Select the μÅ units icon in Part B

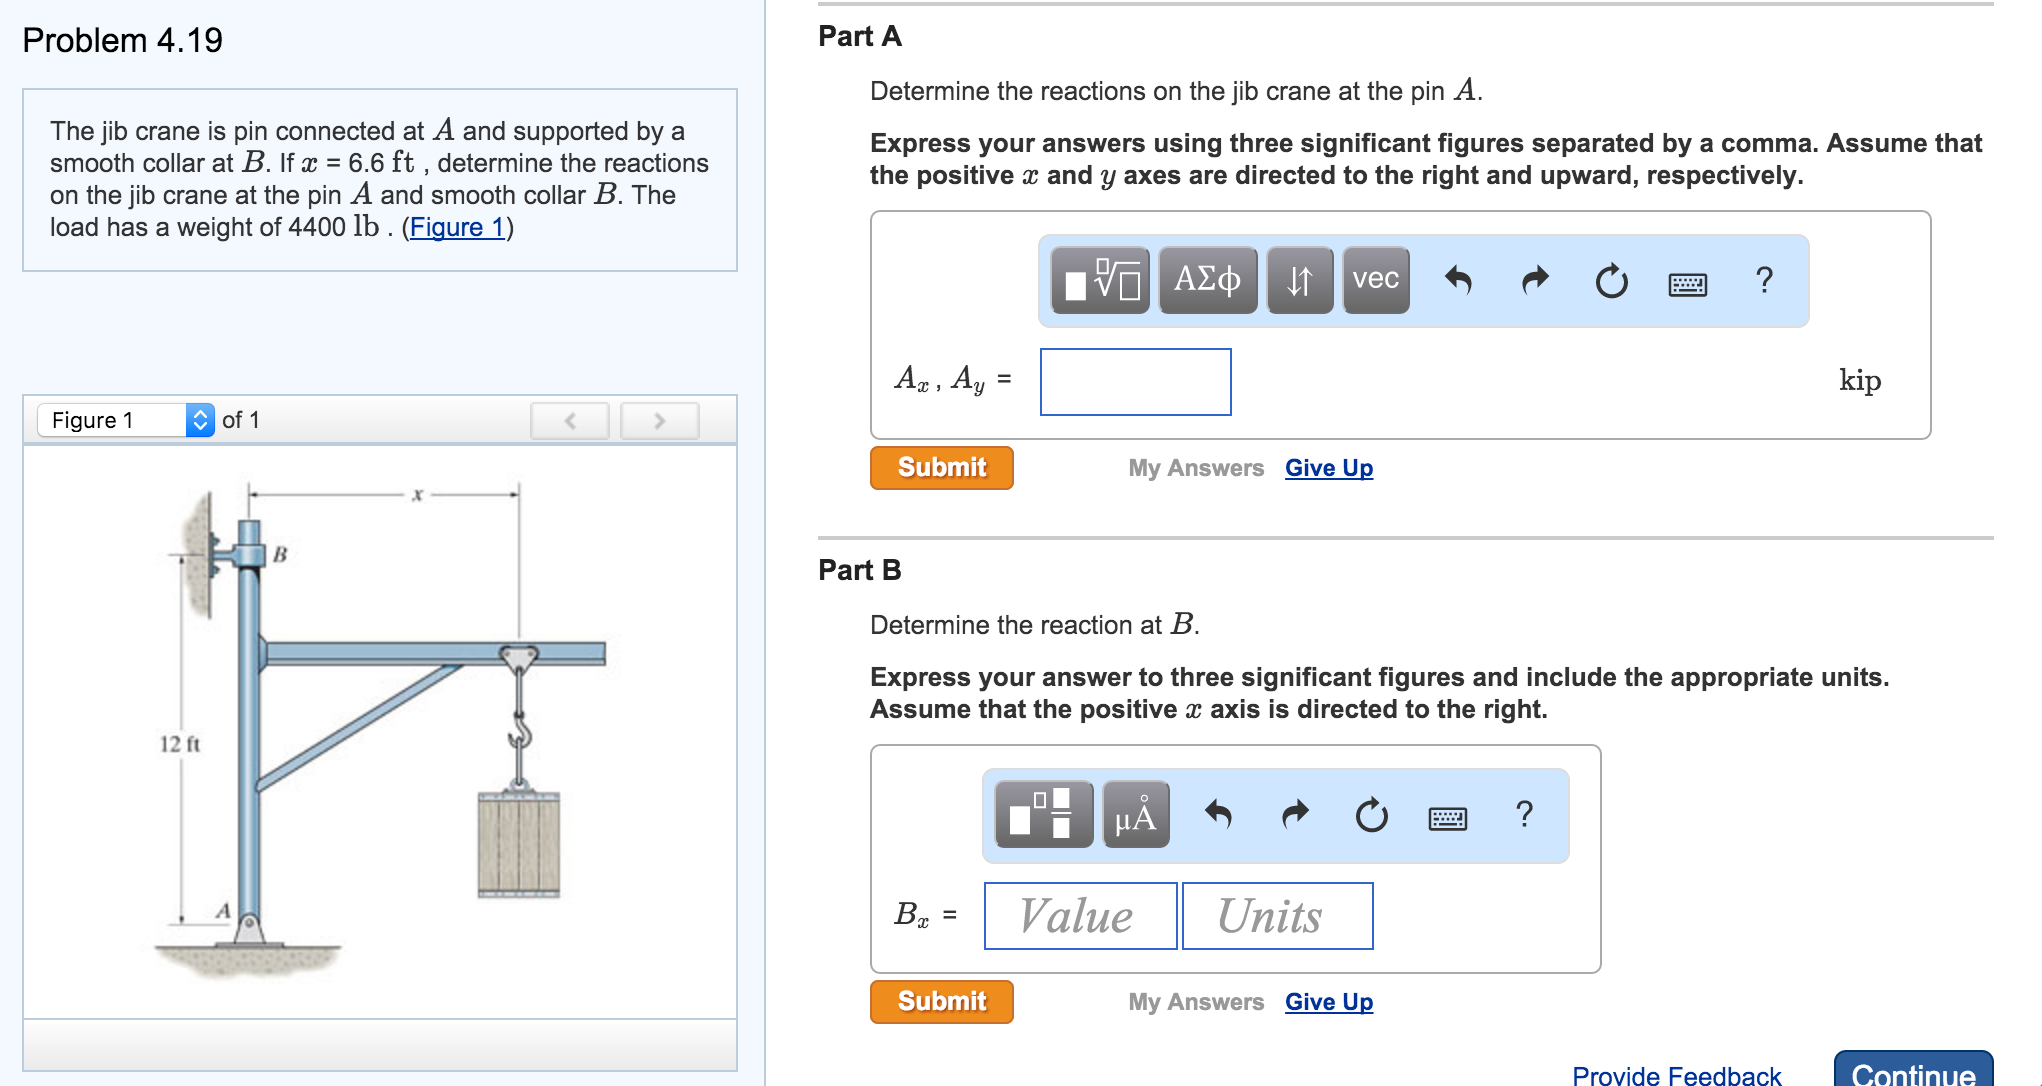coord(1135,816)
